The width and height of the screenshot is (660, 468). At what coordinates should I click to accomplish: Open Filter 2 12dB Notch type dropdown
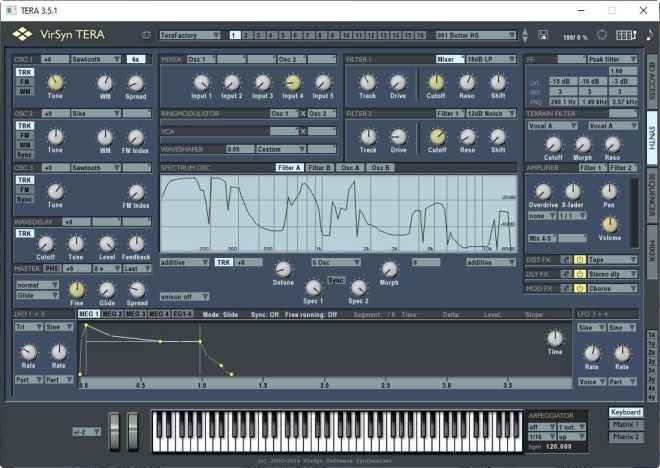tap(491, 113)
